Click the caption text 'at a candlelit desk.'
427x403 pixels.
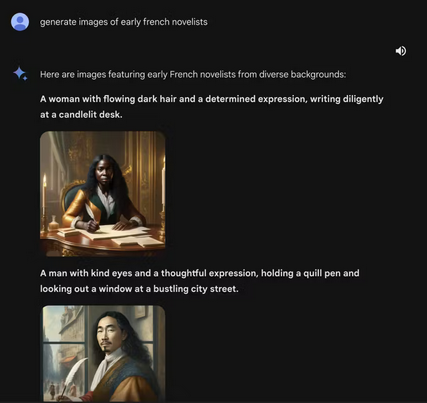tap(81, 115)
